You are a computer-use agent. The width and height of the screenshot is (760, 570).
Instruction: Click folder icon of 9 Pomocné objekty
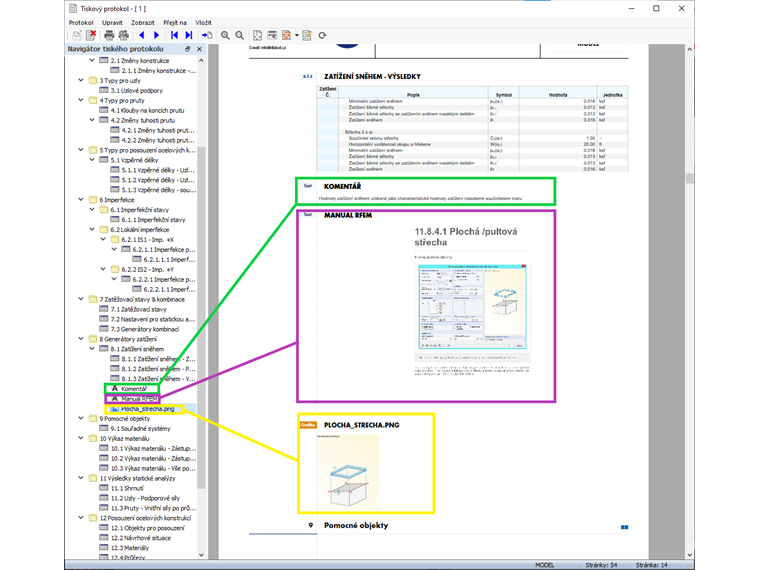point(93,418)
